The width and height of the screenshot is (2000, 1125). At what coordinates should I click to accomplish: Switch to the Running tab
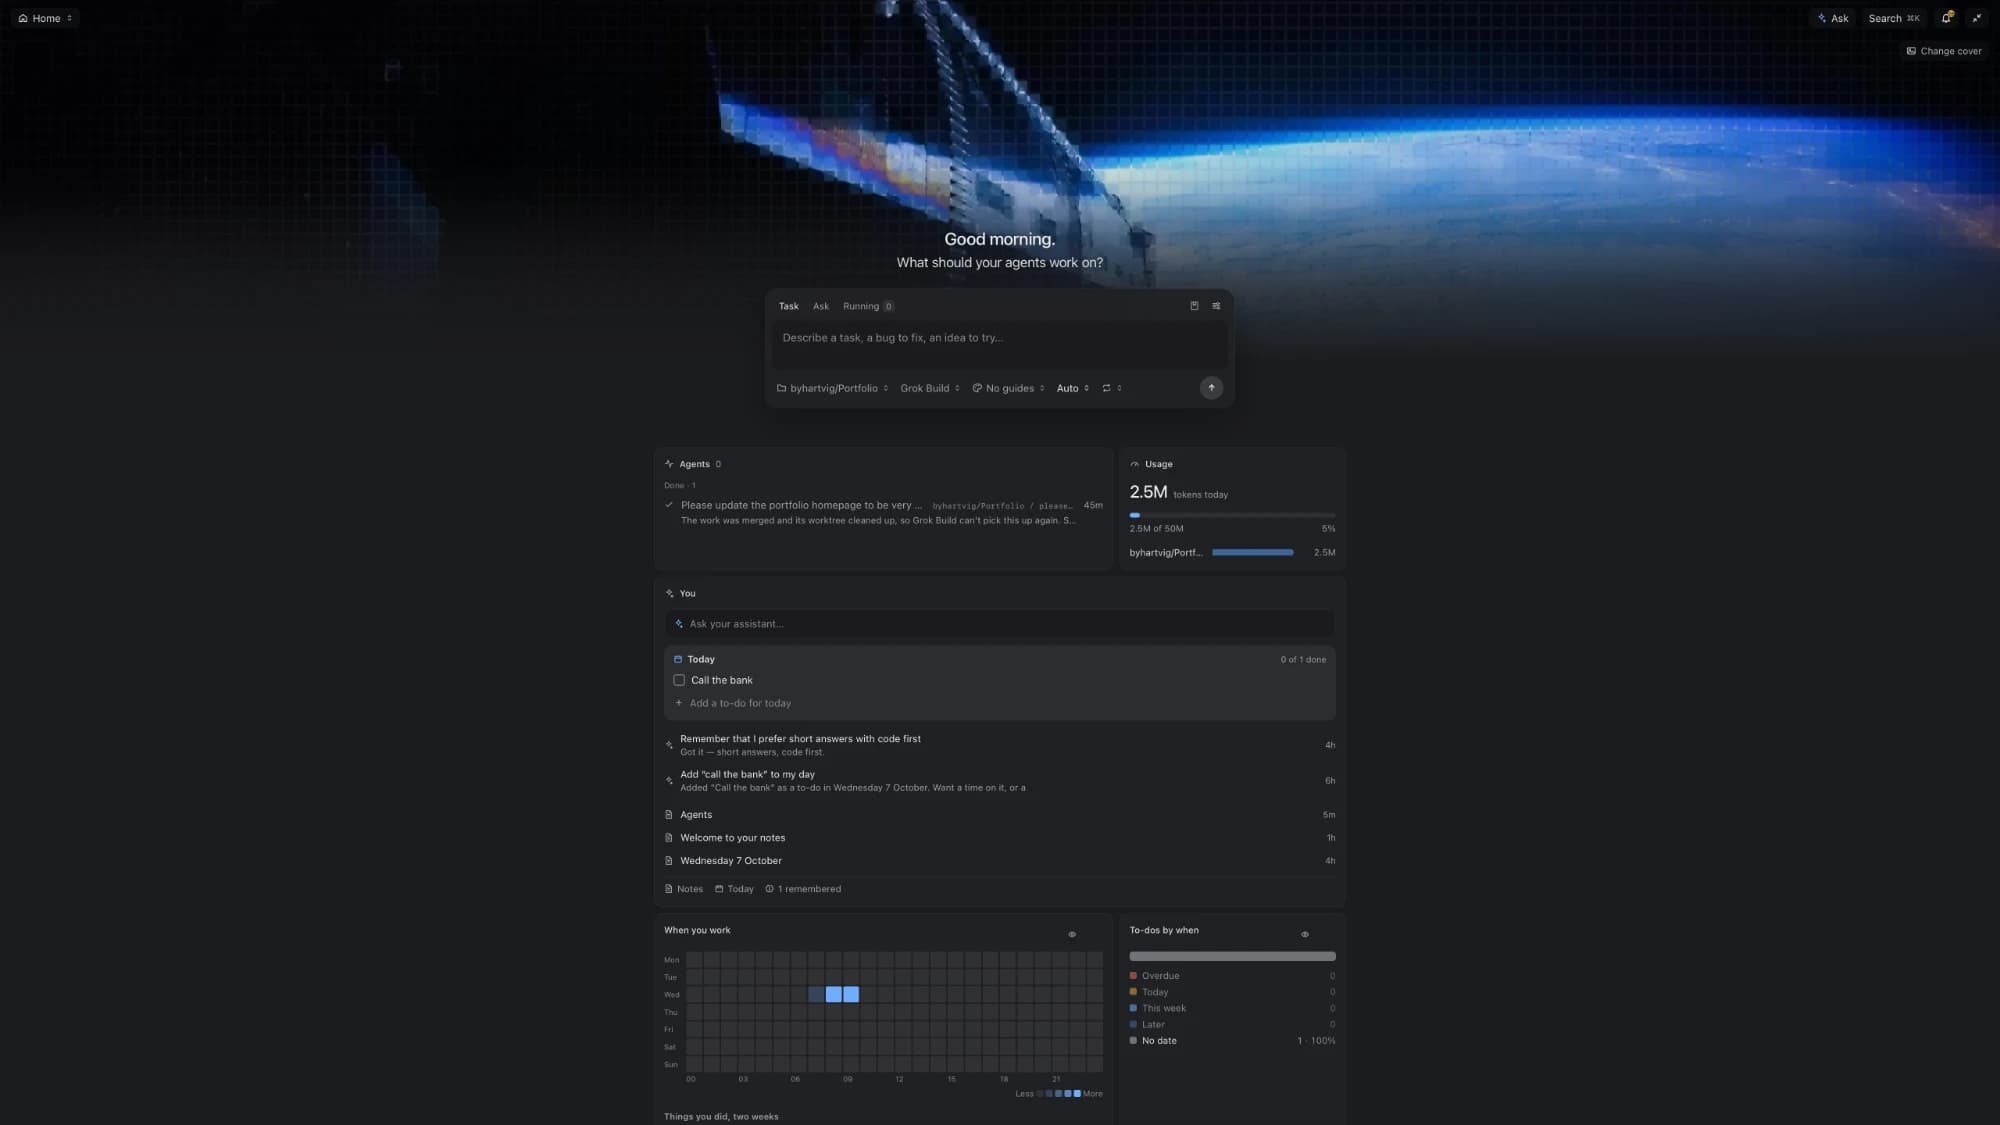868,306
